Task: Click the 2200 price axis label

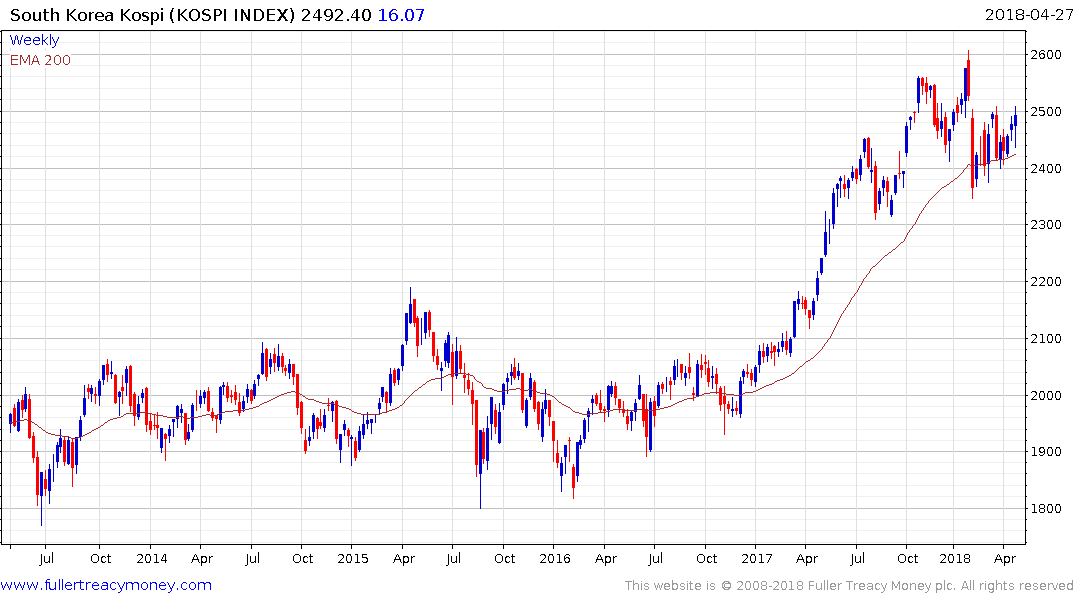Action: pyautogui.click(x=1046, y=282)
